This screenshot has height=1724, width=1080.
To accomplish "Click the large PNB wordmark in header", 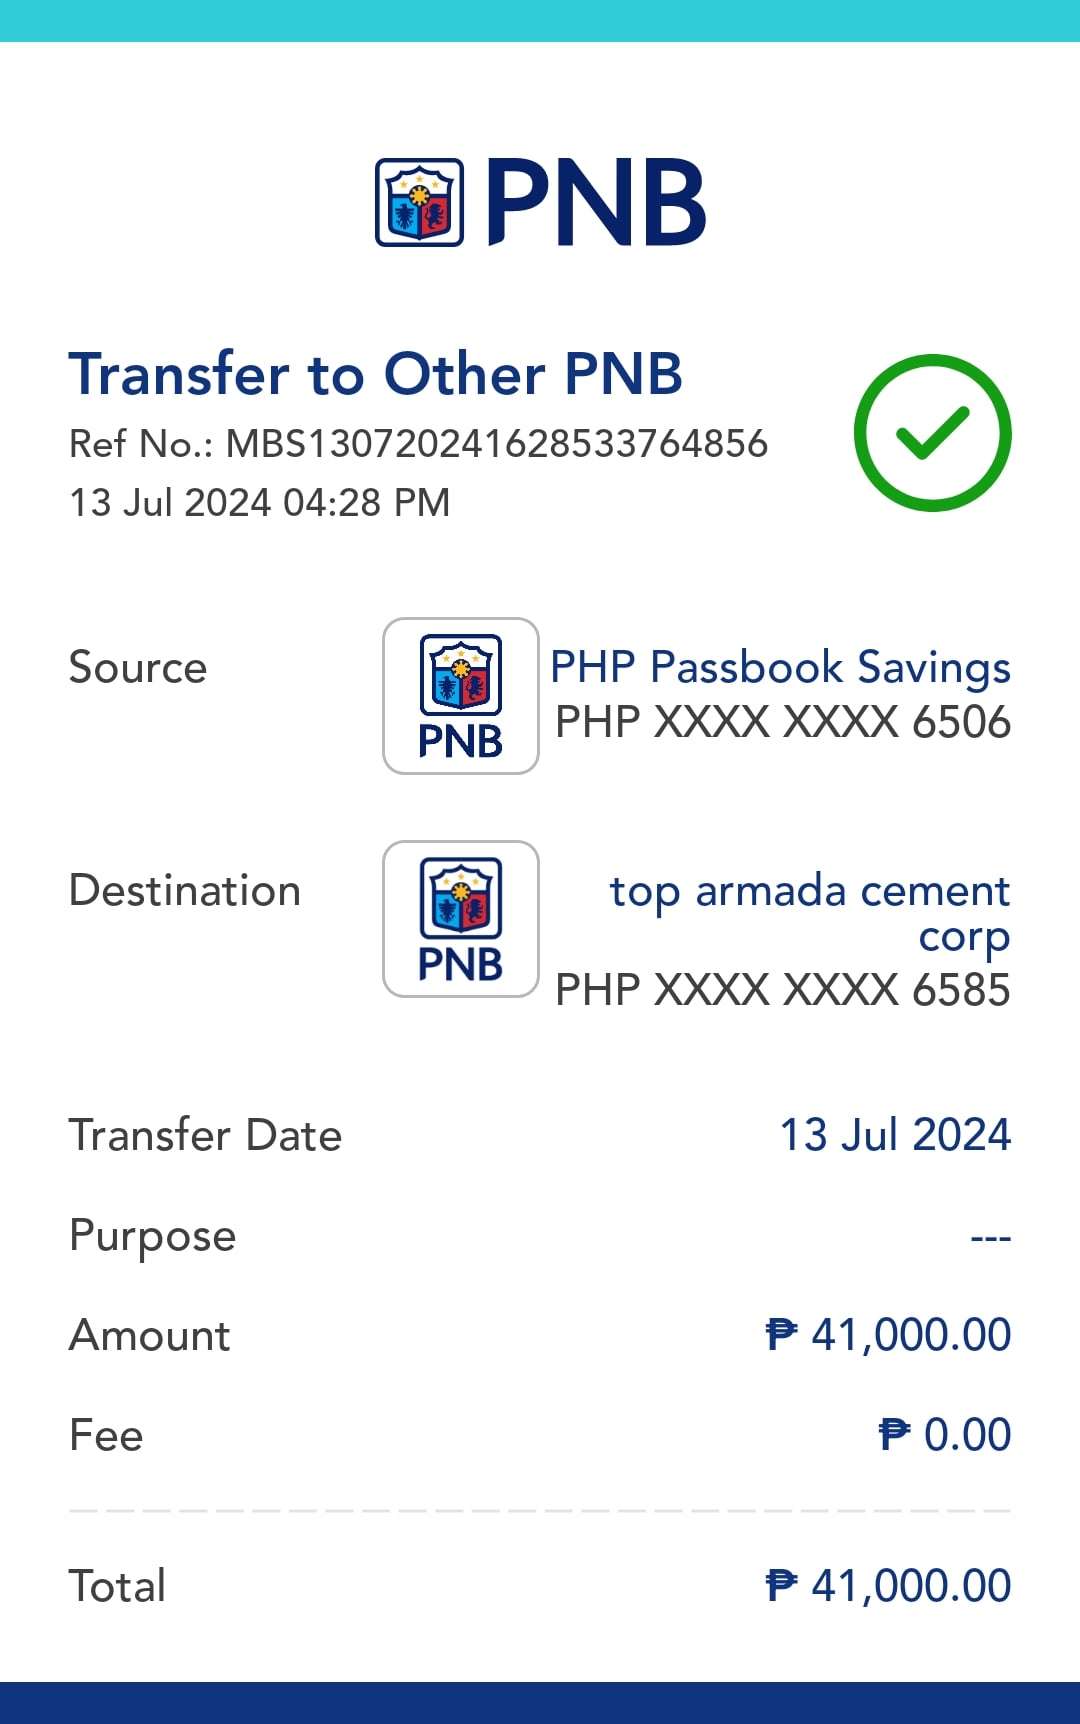I will 596,202.
